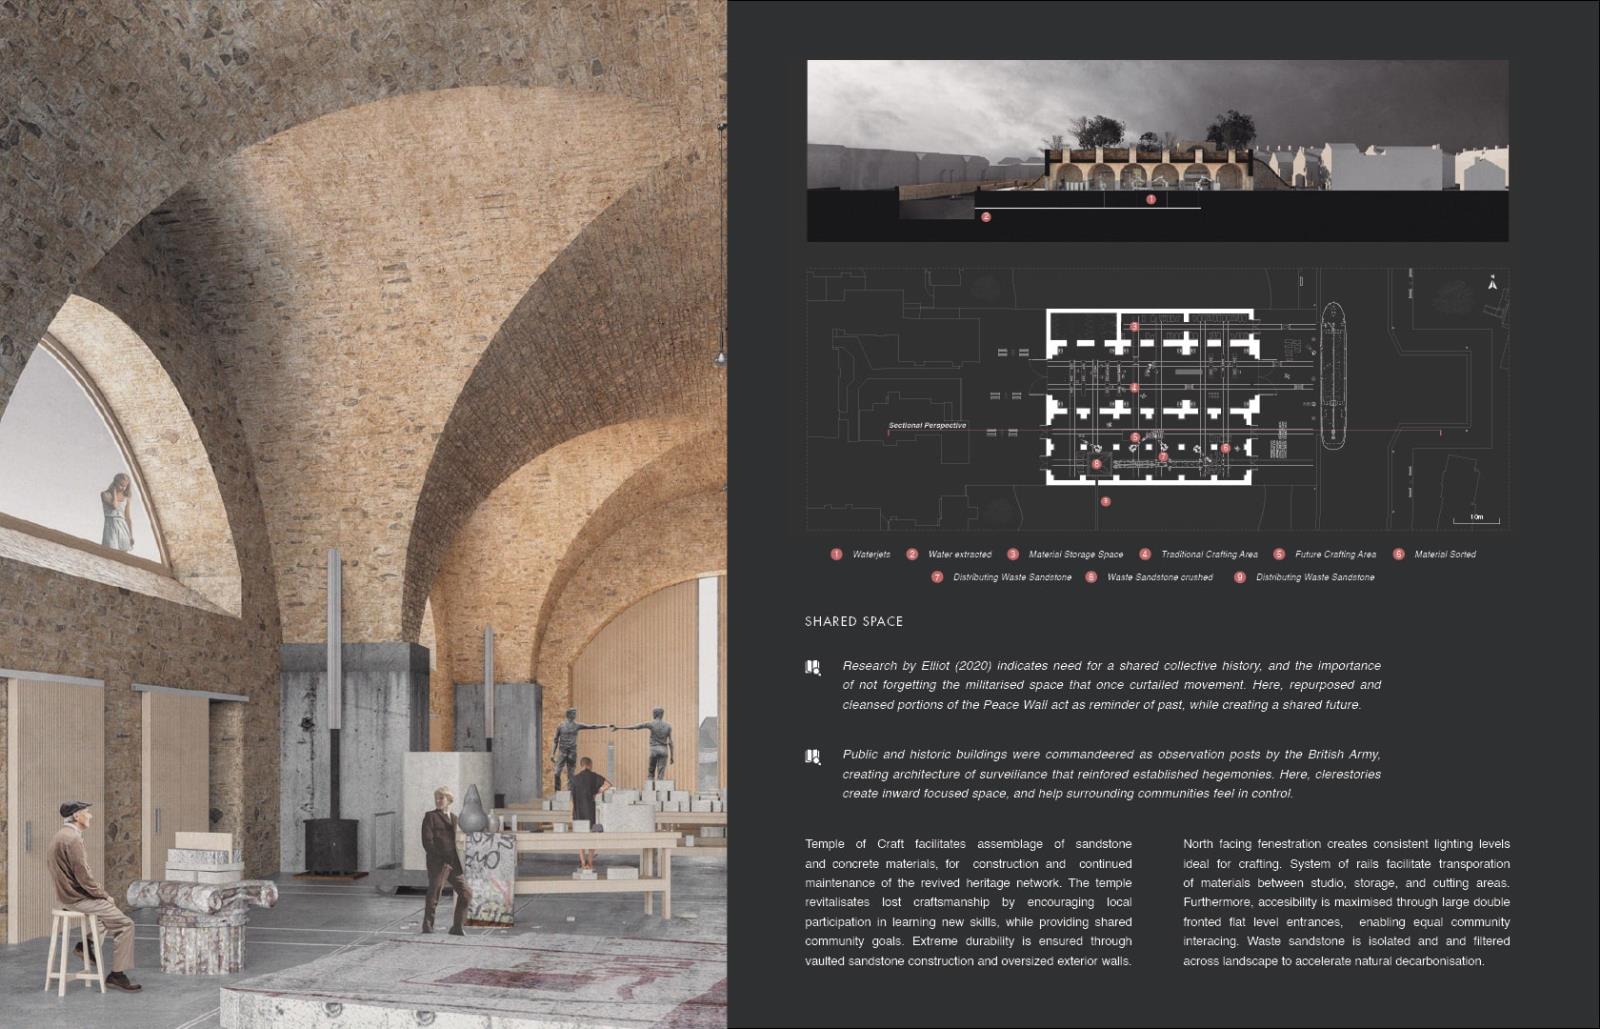1600x1029 pixels.
Task: Click red marker 2 in the section drawing
Action: tap(986, 217)
